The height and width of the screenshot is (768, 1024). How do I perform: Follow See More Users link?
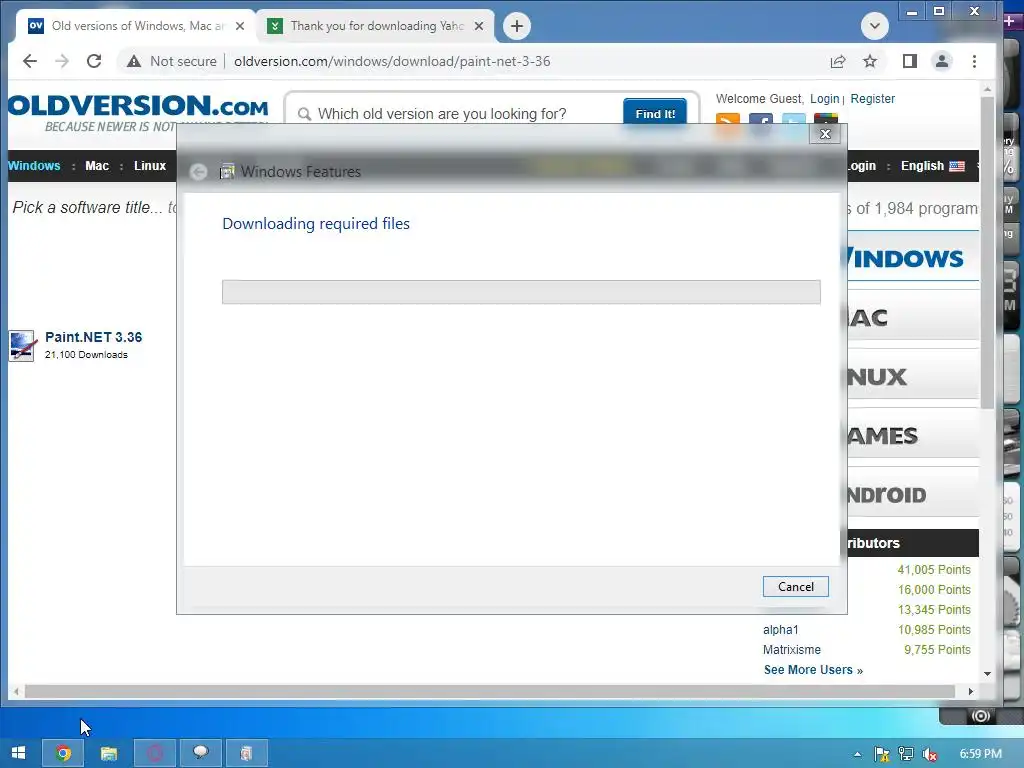click(x=813, y=670)
